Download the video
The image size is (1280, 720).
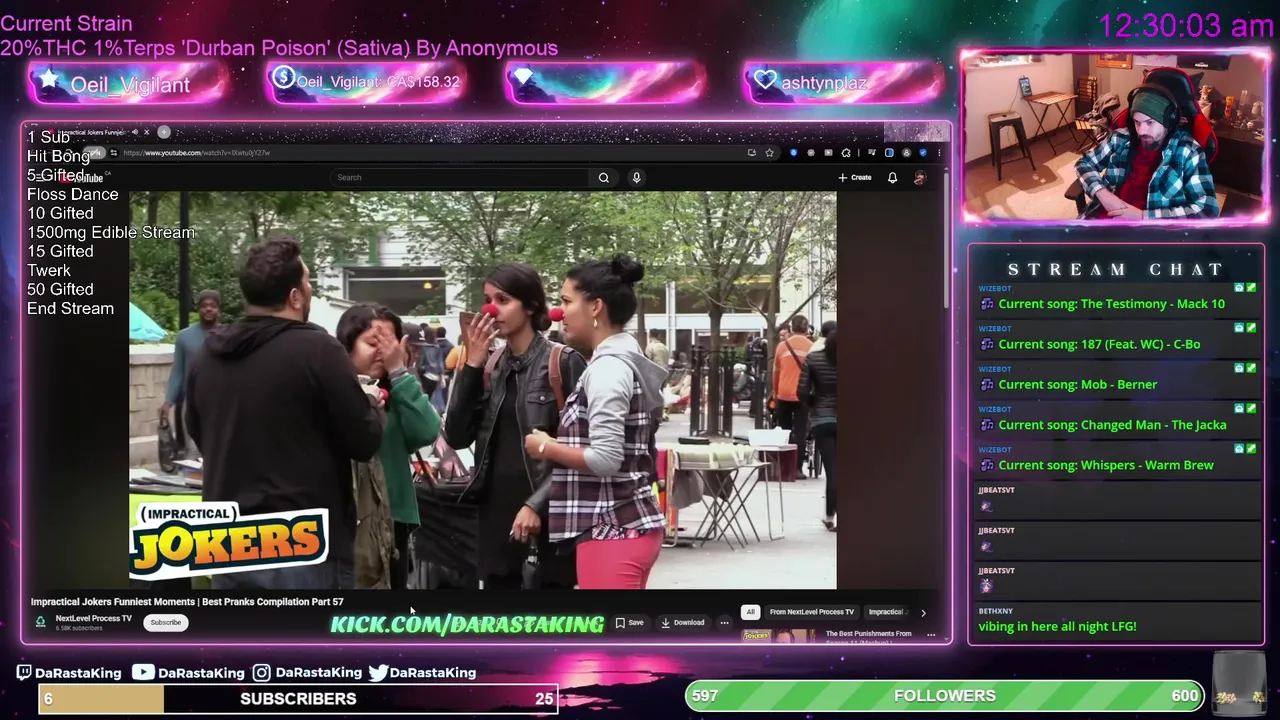[683, 622]
